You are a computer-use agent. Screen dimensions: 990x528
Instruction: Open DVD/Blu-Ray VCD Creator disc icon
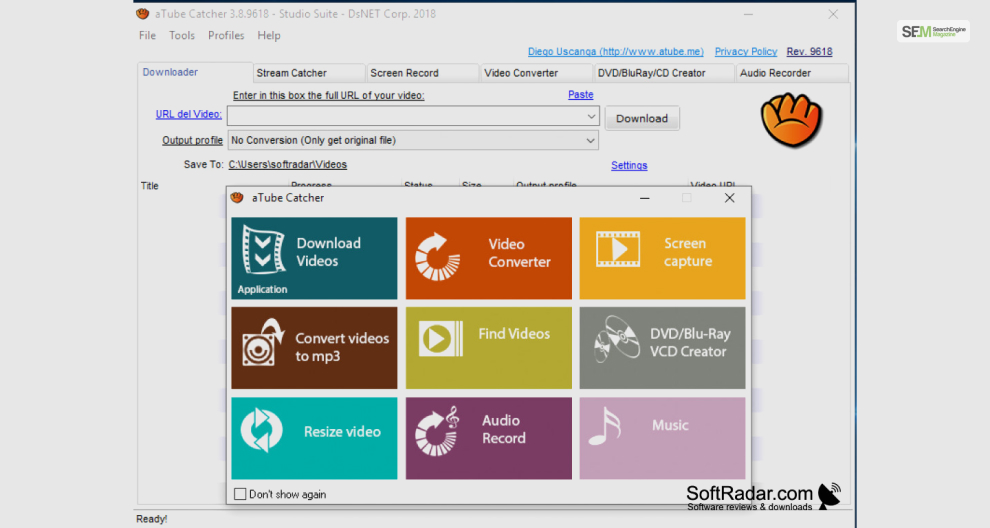(x=616, y=339)
